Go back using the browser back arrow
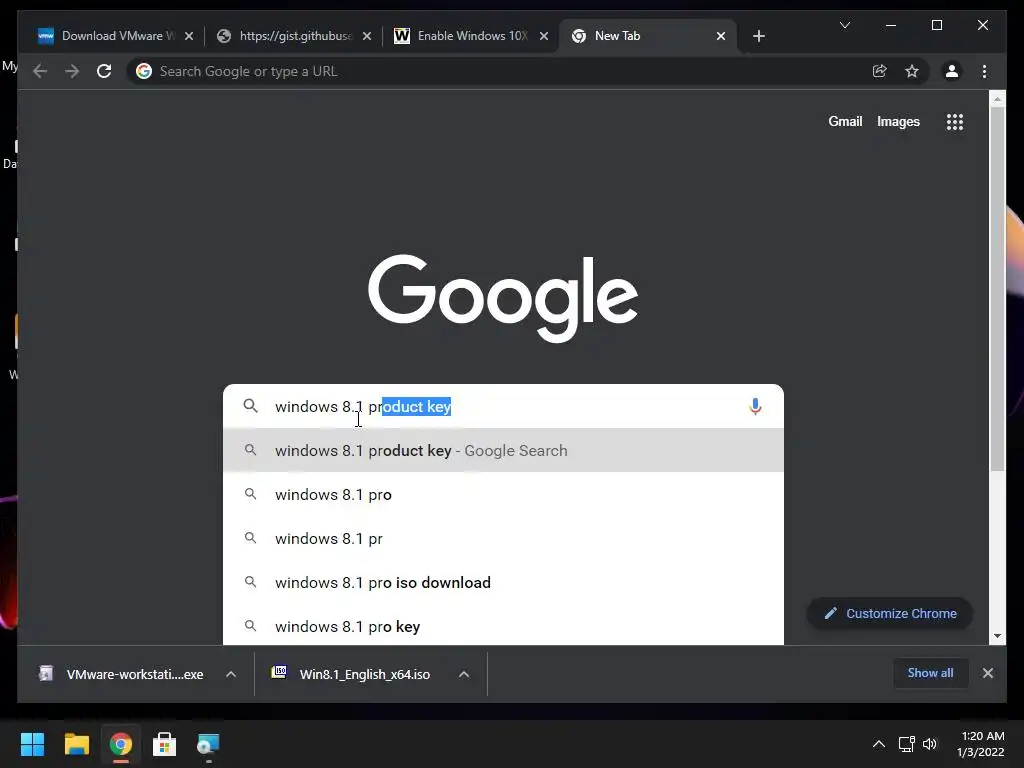 pyautogui.click(x=40, y=71)
